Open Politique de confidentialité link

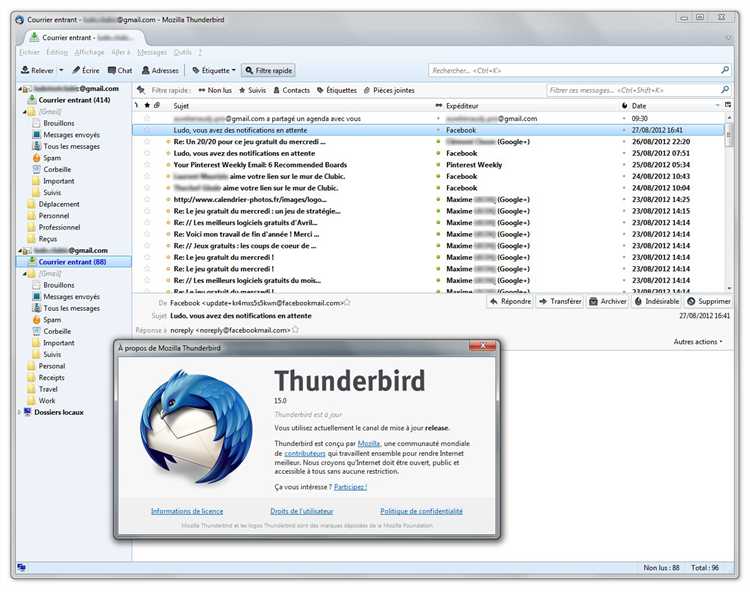[421, 511]
